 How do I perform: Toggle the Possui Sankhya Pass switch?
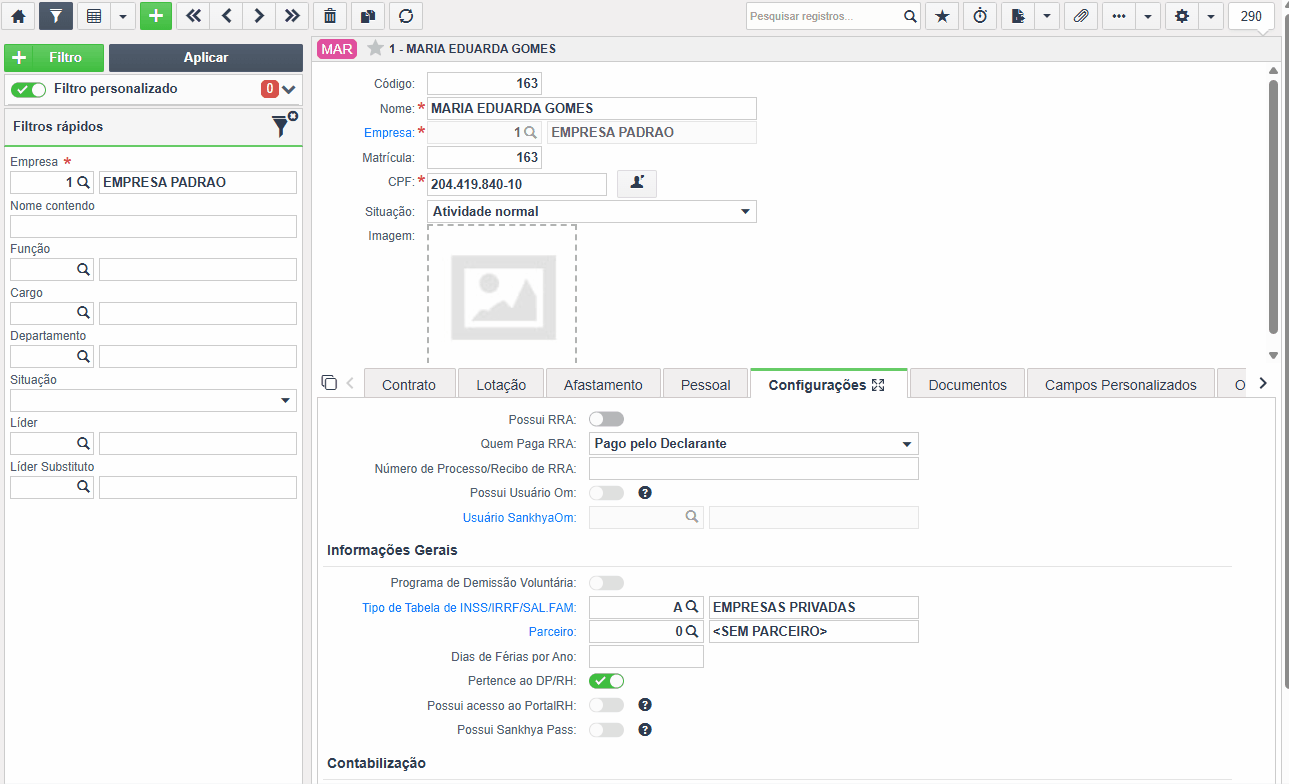pyautogui.click(x=607, y=730)
